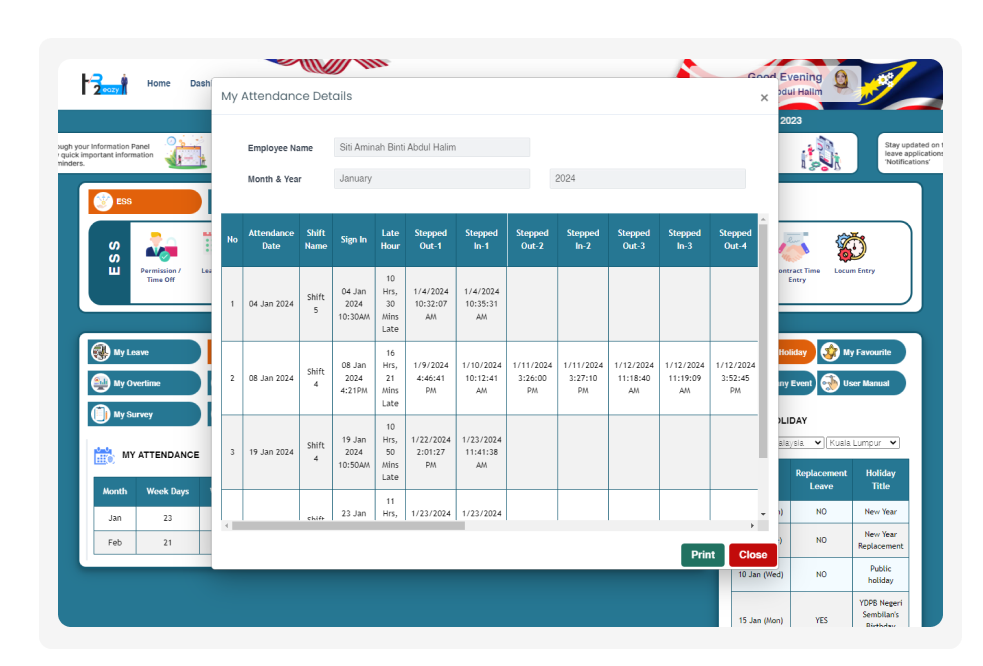The height and width of the screenshot is (666, 983).
Task: Click the My Leave icon
Action: (x=101, y=352)
